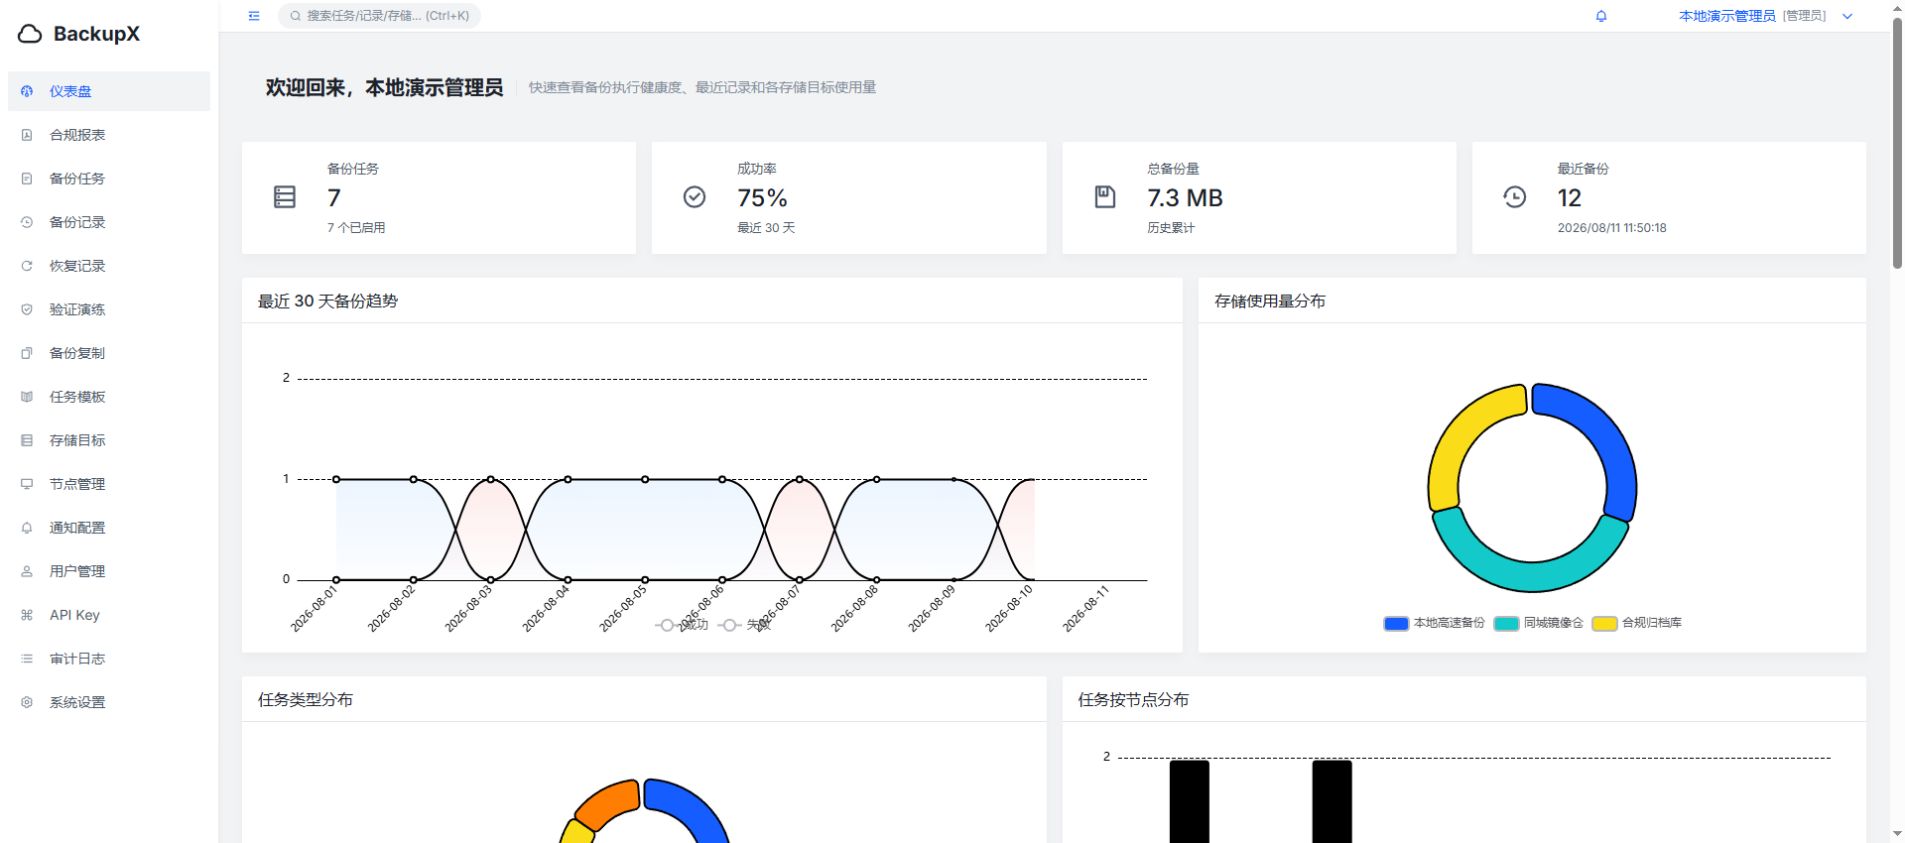Click the 备份任务 sidebar icon
This screenshot has width=1905, height=843.
27,179
